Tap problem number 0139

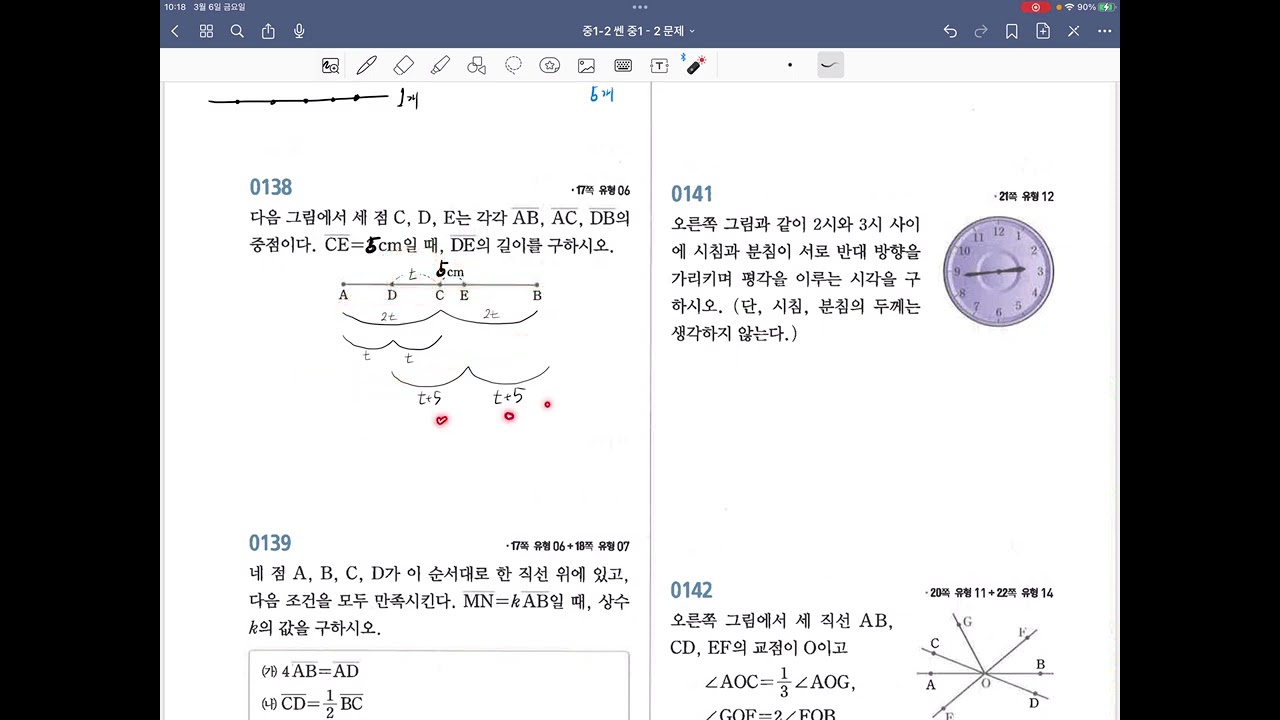click(x=270, y=543)
